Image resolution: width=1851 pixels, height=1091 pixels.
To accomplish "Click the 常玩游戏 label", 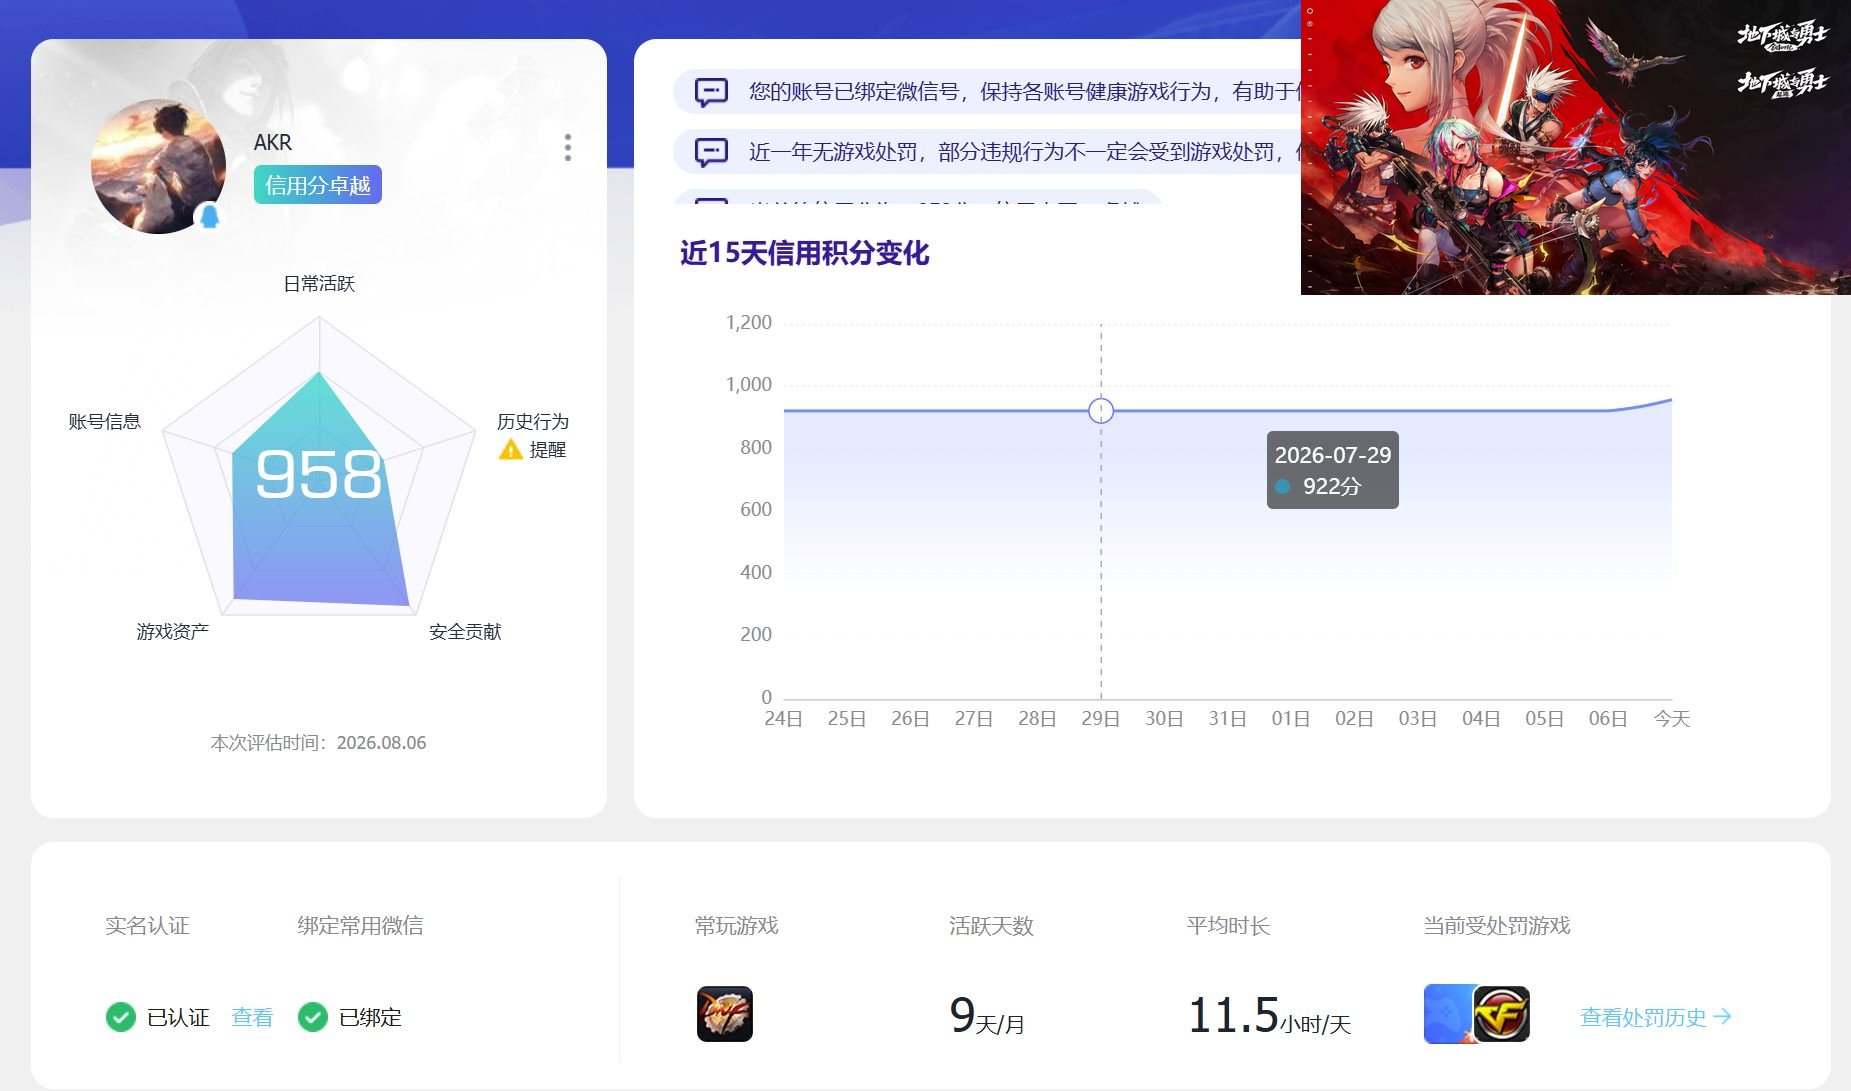I will point(737,926).
